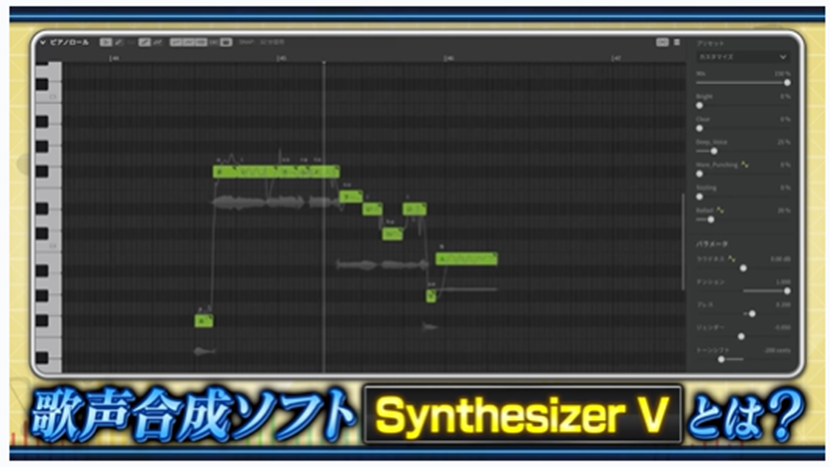Click the panel button left of hamburger menu
Image resolution: width=830 pixels, height=467 pixels.
point(662,42)
